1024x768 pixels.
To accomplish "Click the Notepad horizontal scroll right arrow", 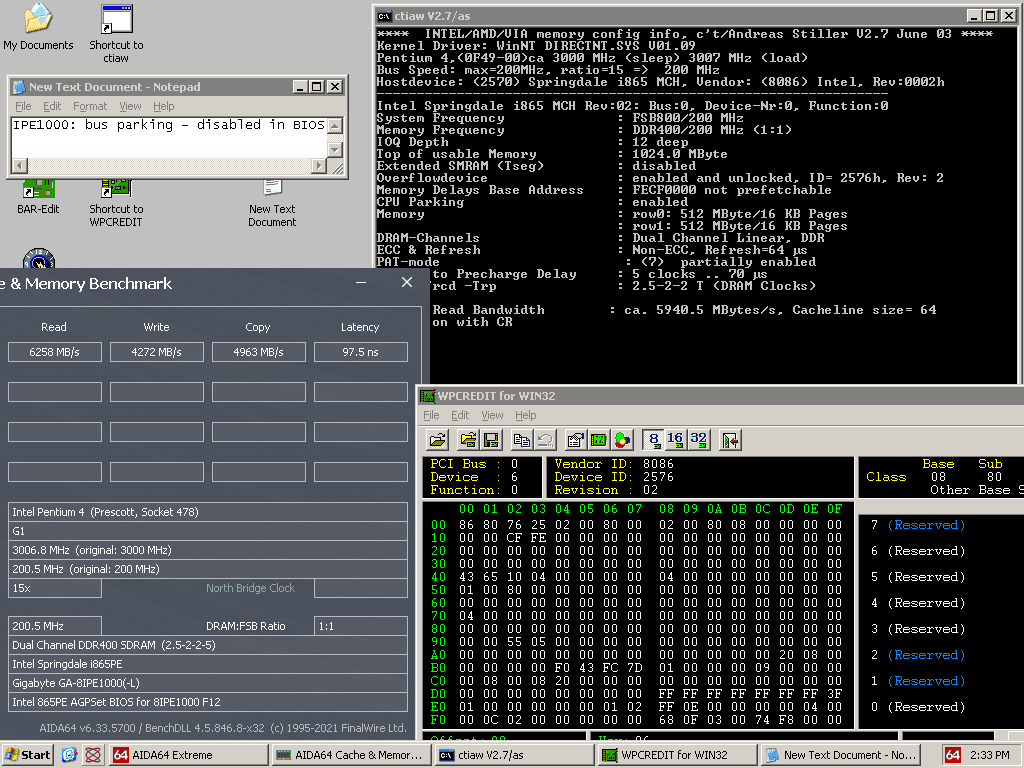I will 319,165.
